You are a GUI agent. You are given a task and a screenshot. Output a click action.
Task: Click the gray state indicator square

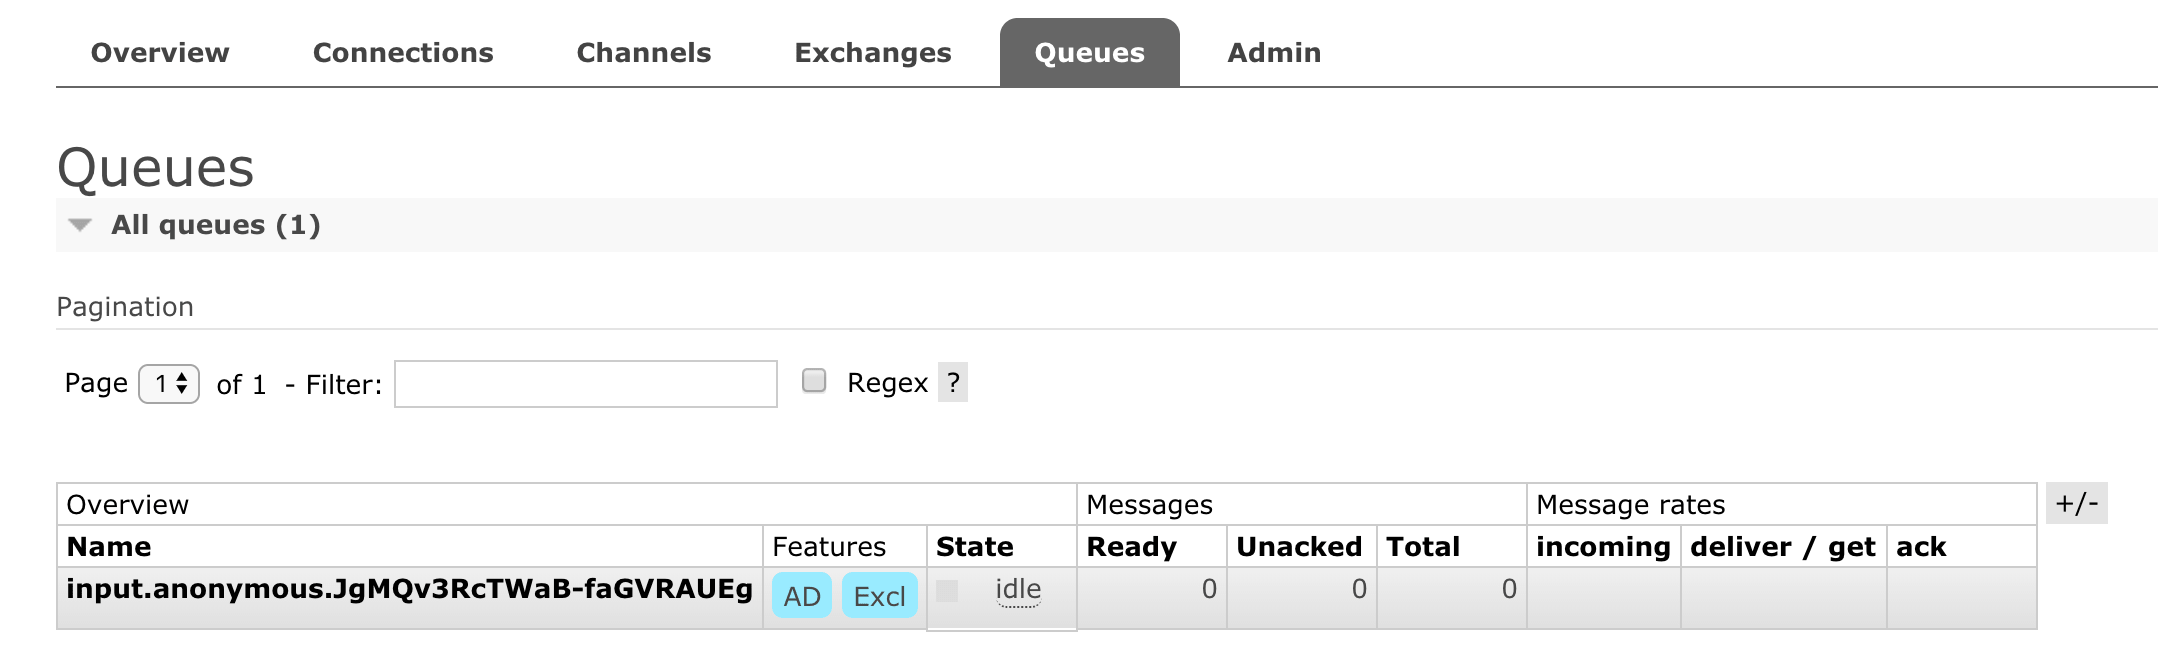point(947,591)
